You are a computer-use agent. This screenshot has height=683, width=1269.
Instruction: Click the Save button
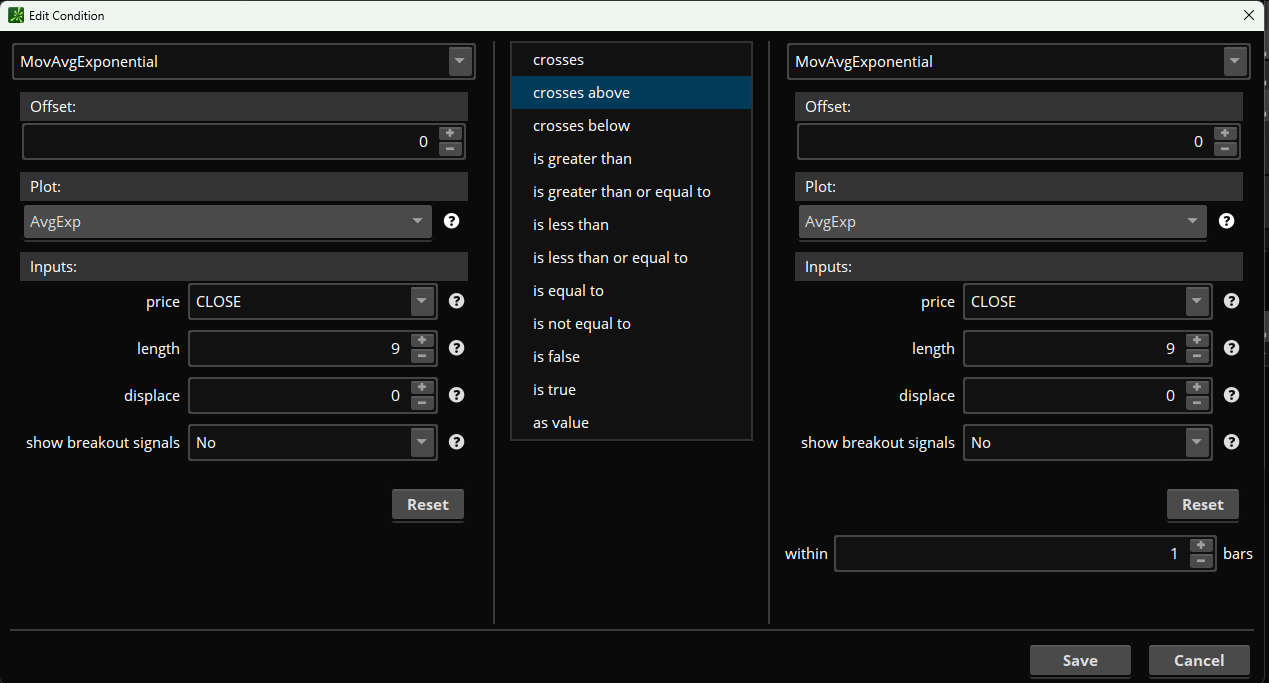coord(1080,660)
